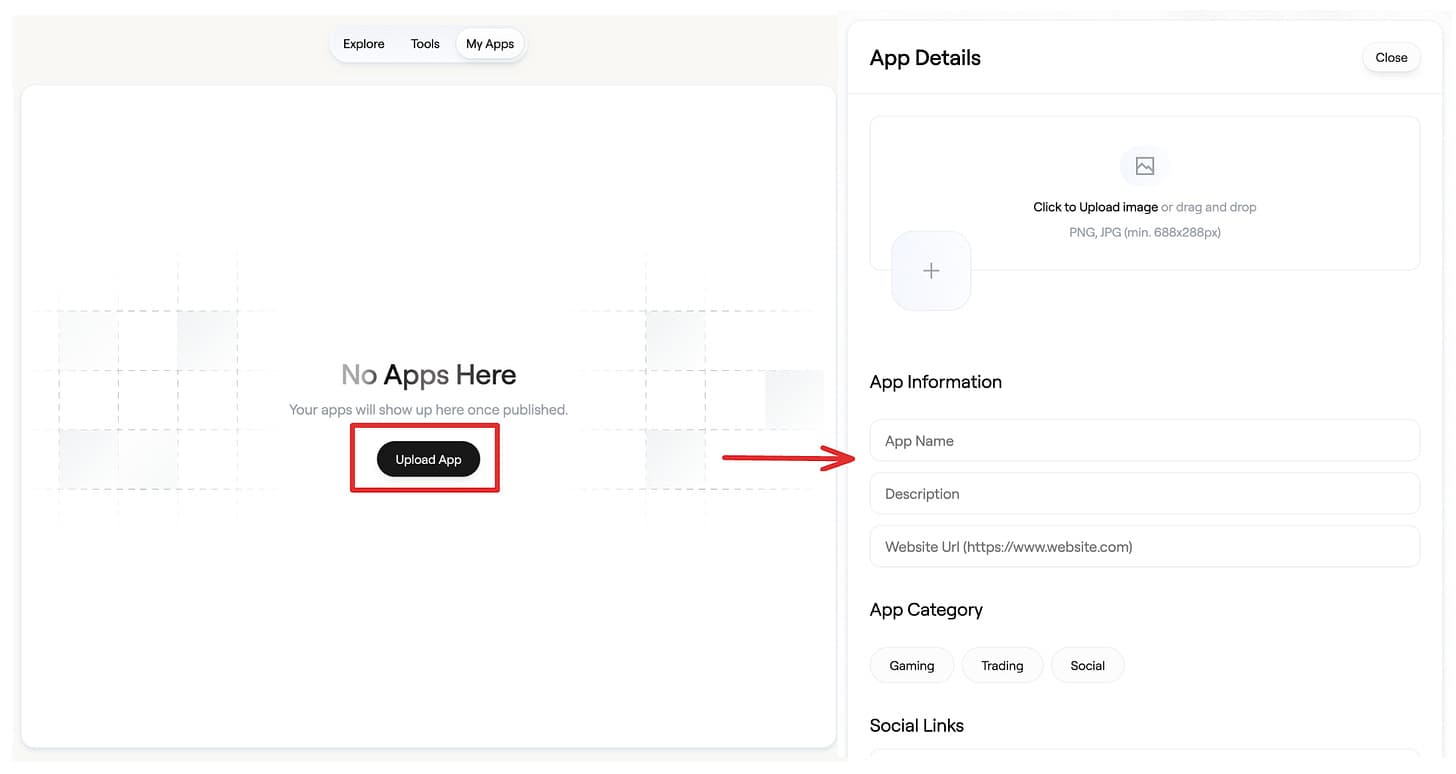Select the Trading category chip
1456x774 pixels.
pos(1002,665)
